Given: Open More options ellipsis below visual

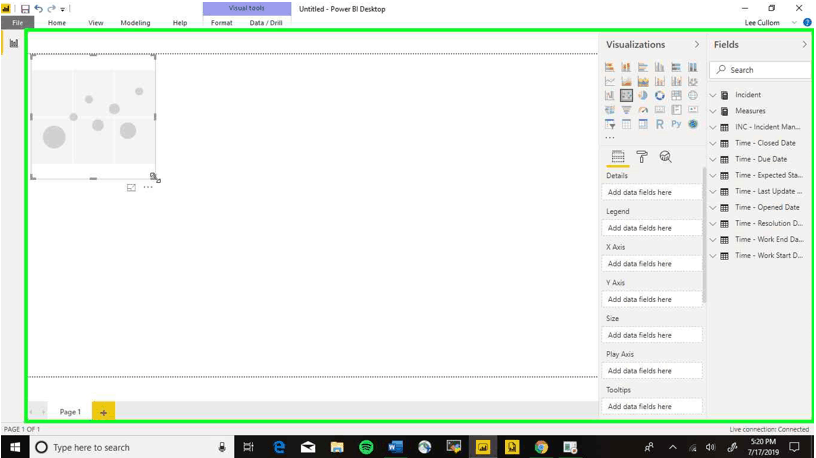Looking at the screenshot, I should (148, 187).
